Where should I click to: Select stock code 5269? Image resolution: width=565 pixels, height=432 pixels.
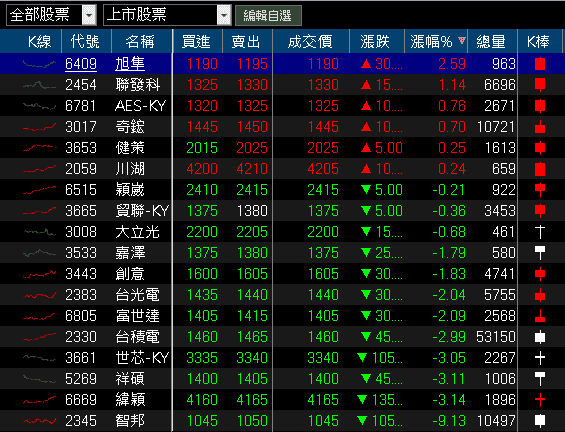point(81,379)
